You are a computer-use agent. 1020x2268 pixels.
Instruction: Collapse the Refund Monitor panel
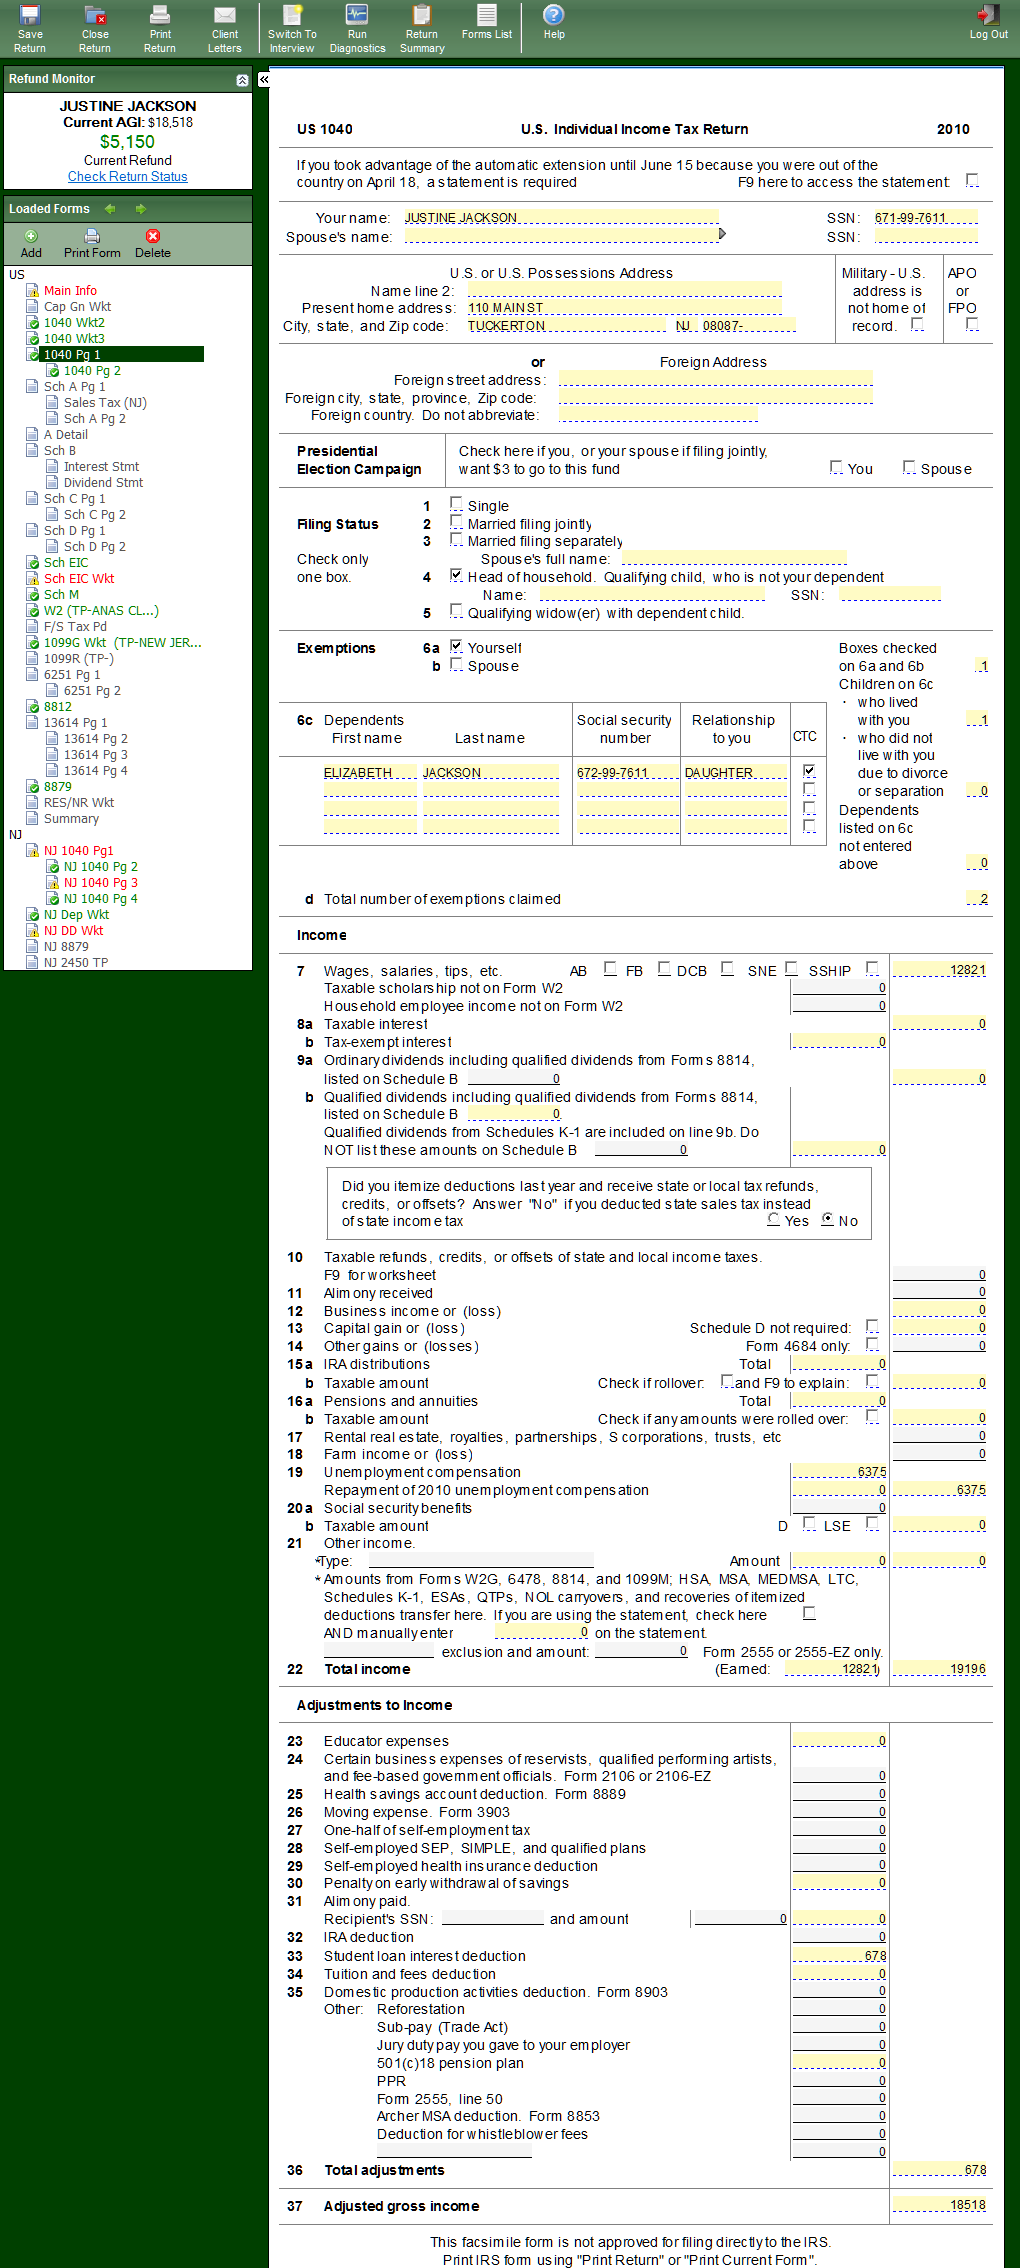tap(241, 80)
